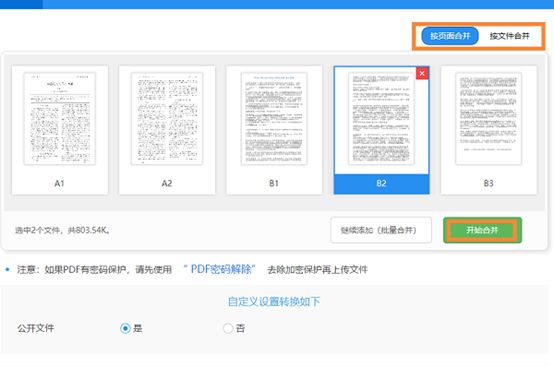554x366 pixels.
Task: Click the 公开文件 label
Action: pyautogui.click(x=36, y=328)
